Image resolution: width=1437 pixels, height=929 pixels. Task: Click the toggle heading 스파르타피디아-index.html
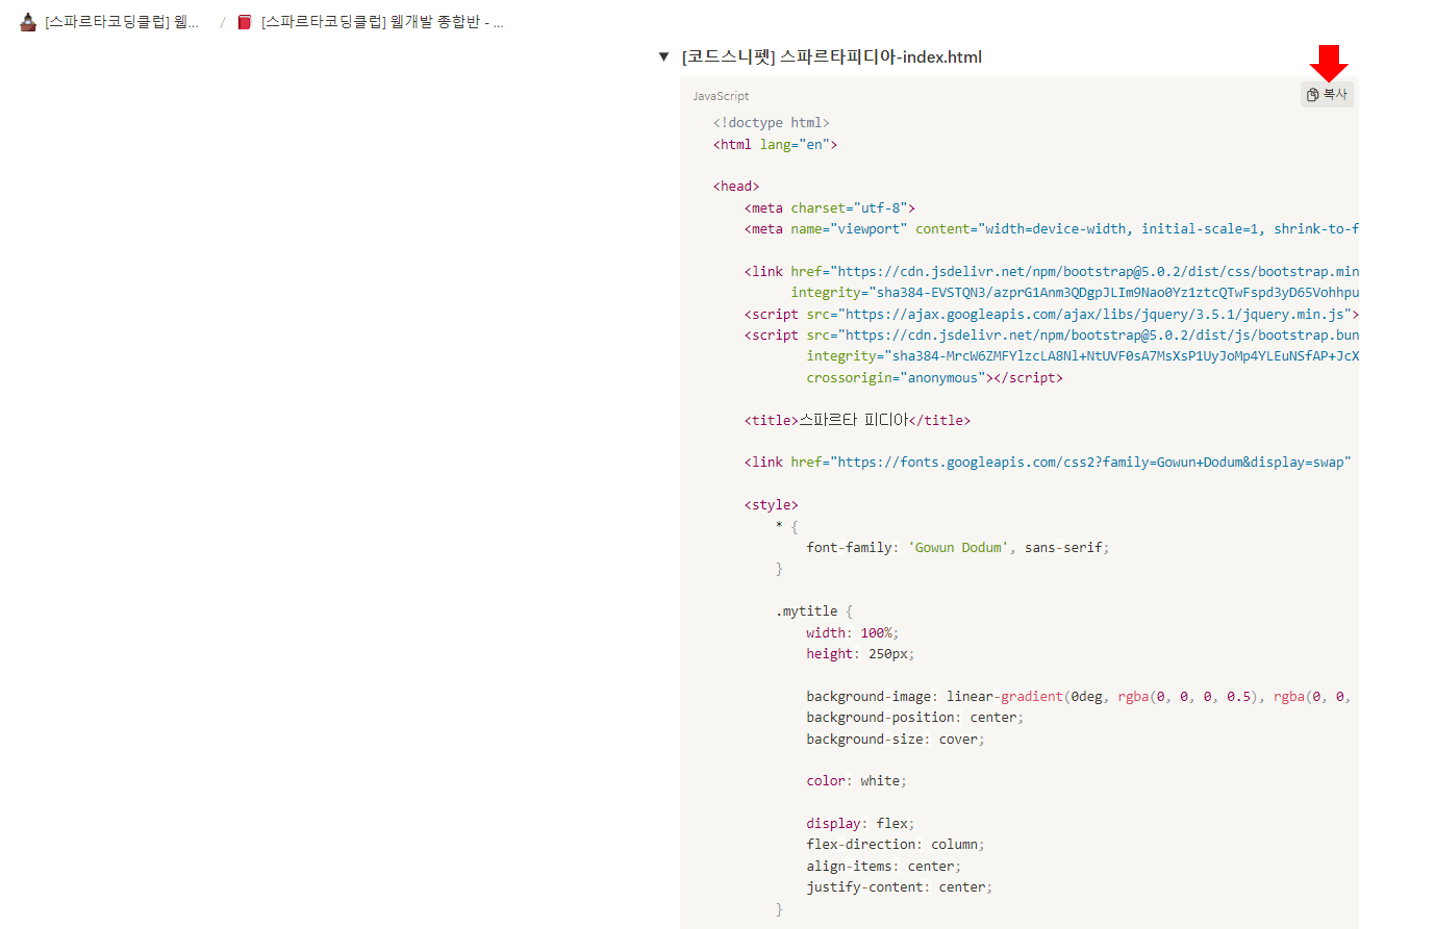click(832, 57)
